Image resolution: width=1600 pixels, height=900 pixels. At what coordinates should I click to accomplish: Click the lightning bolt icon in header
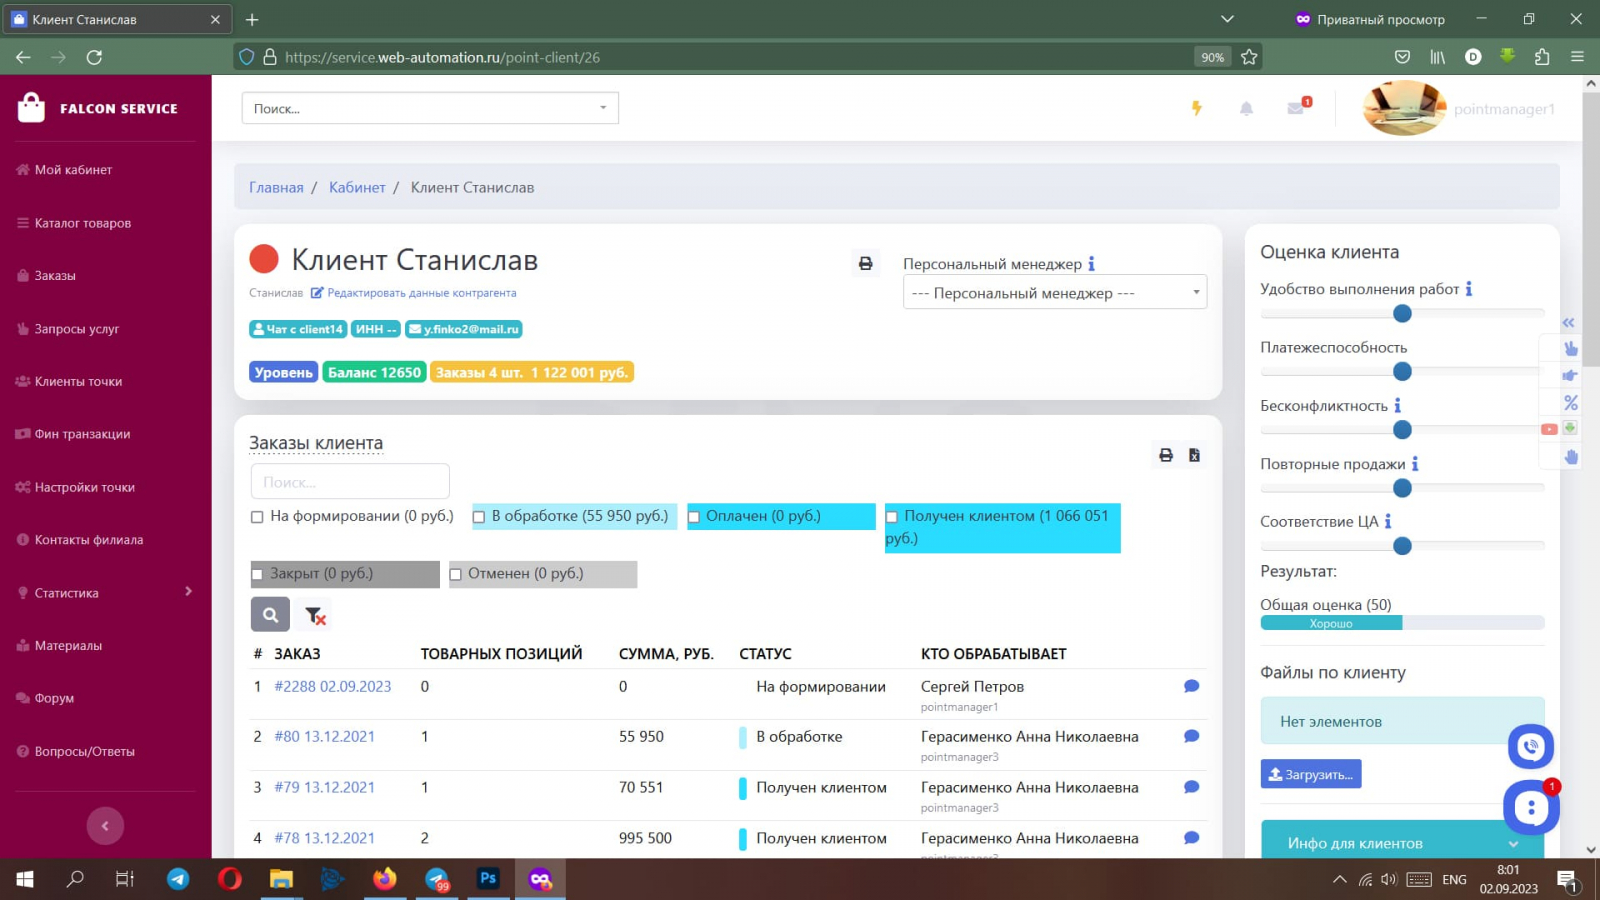[1196, 108]
